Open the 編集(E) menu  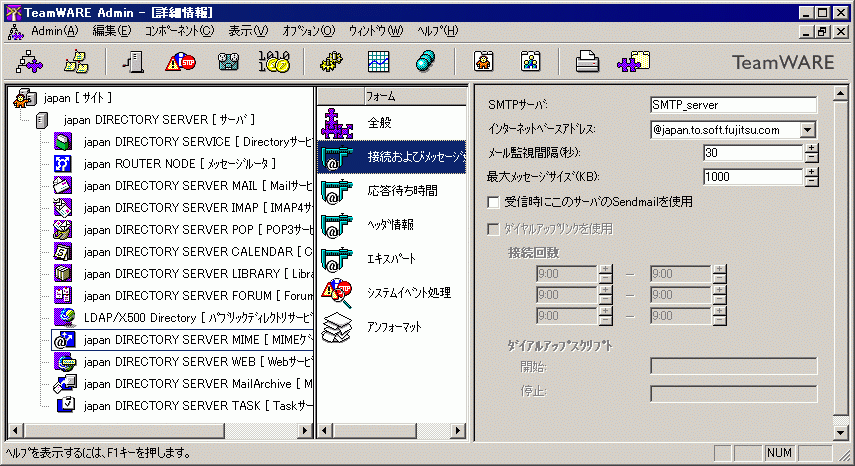(112, 31)
